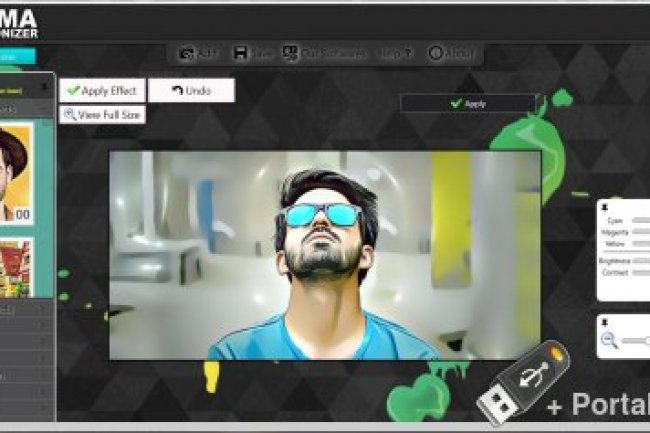The image size is (650, 433).
Task: Click the Save floppy disk icon
Action: point(240,54)
